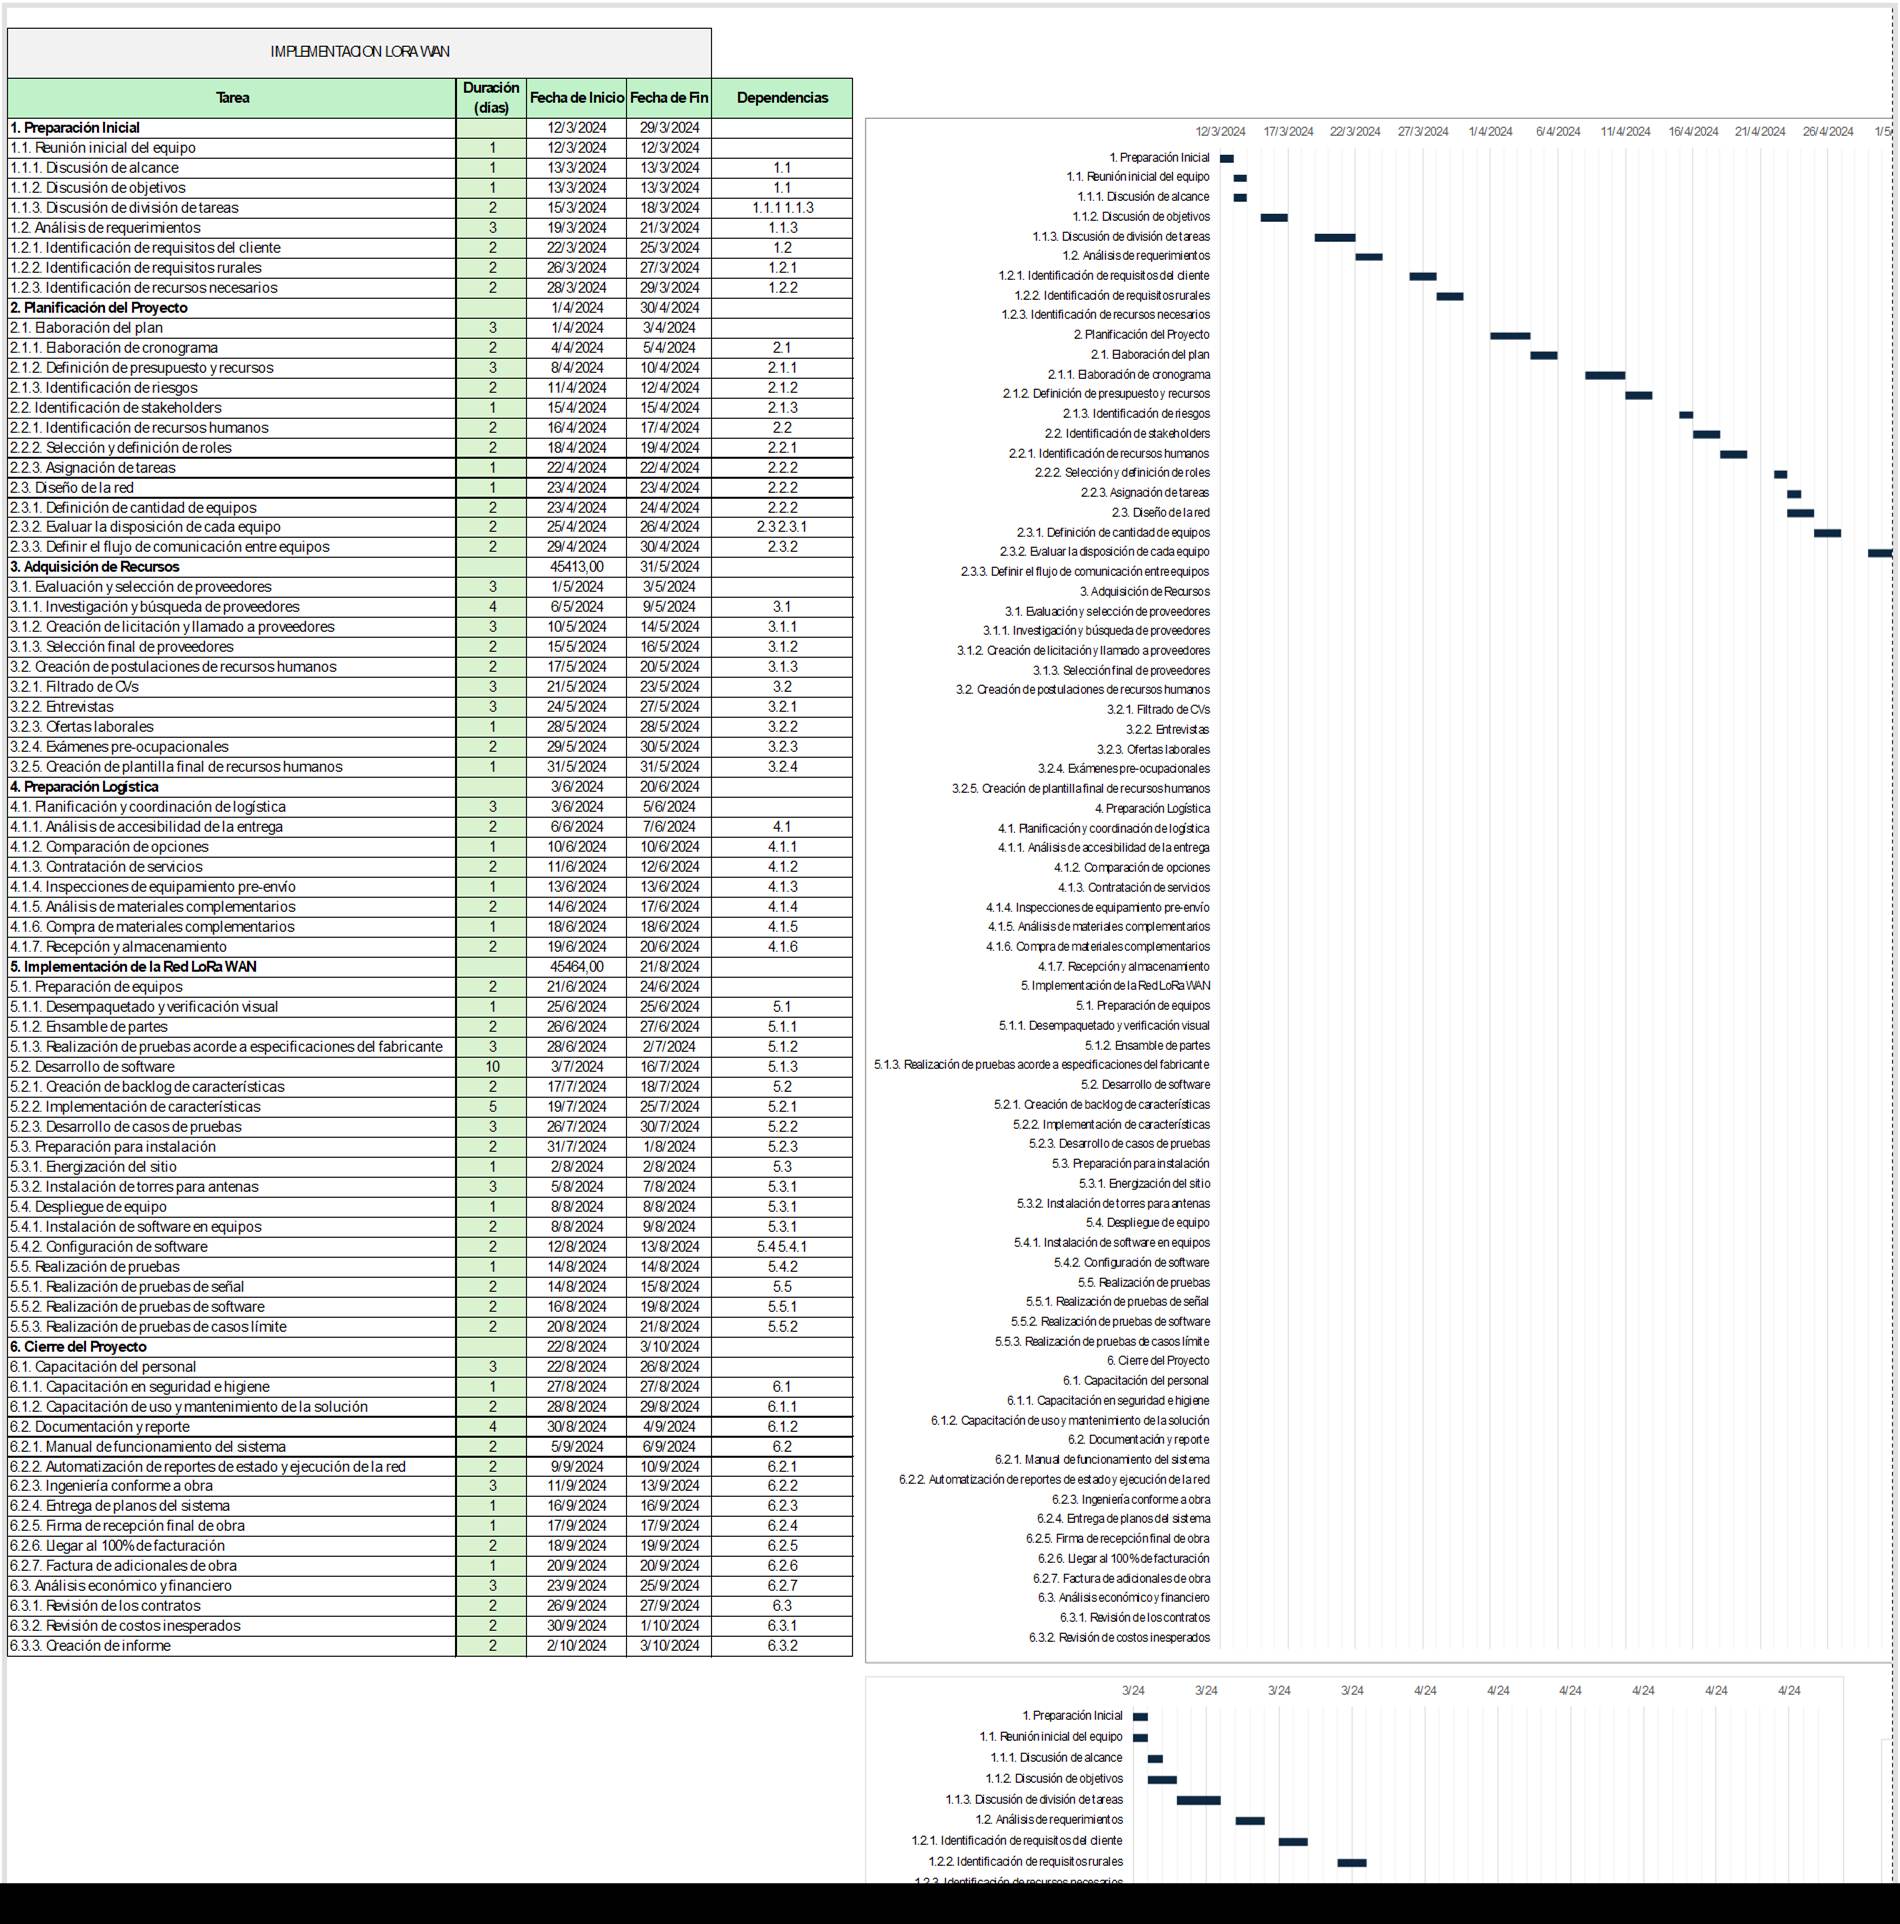The image size is (1900, 1924).
Task: Click the dependency cell "2.3 2.3.1"
Action: click(782, 527)
